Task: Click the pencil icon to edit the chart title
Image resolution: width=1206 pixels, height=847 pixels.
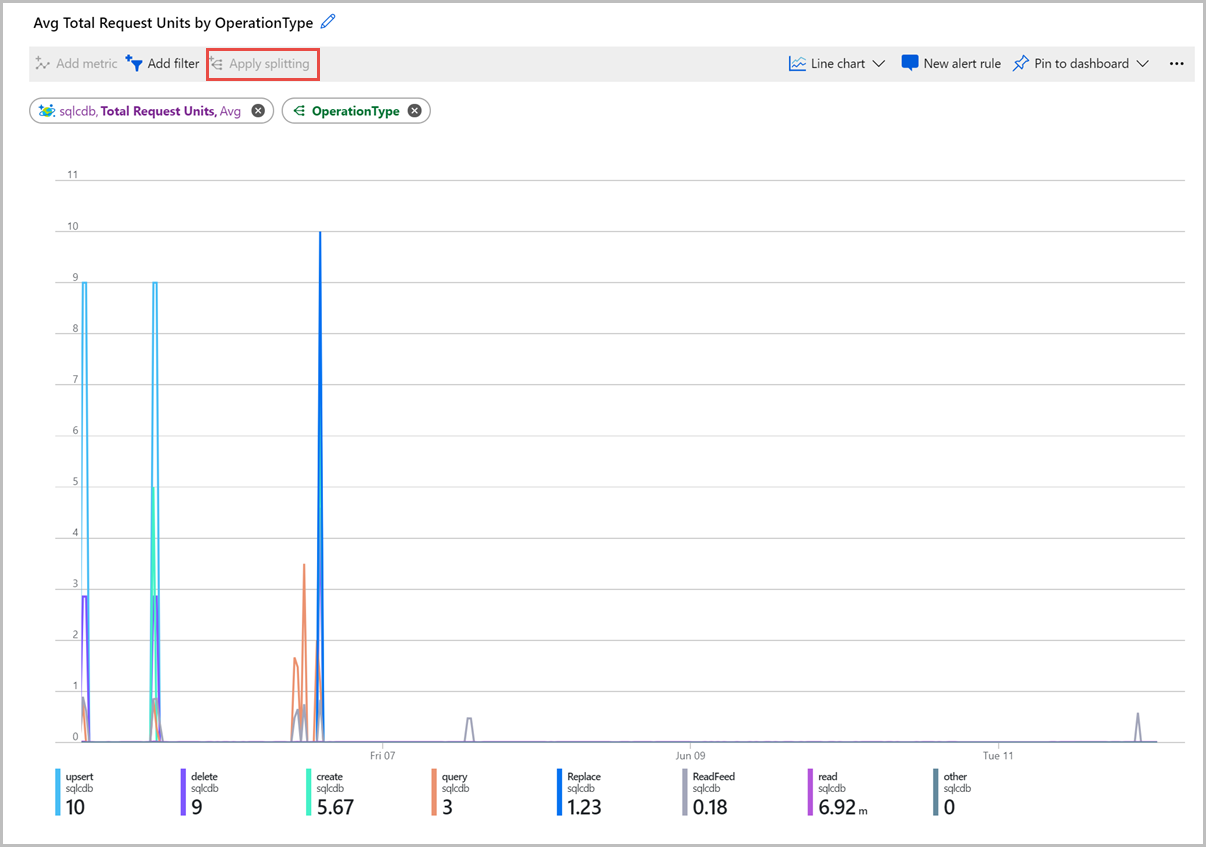Action: pos(328,22)
